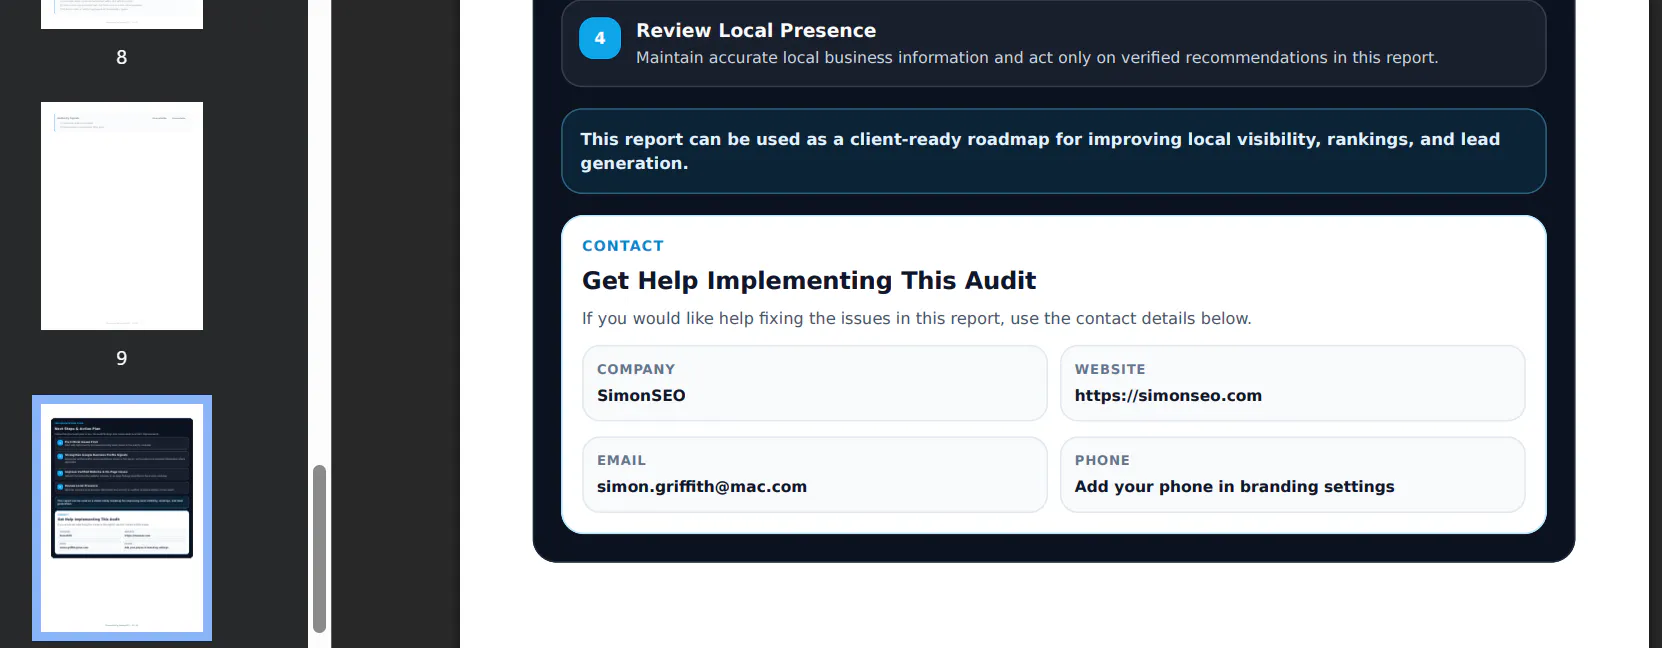Click the page 8 thumbnail
Viewport: 1662px width, 648px height.
pyautogui.click(x=122, y=14)
